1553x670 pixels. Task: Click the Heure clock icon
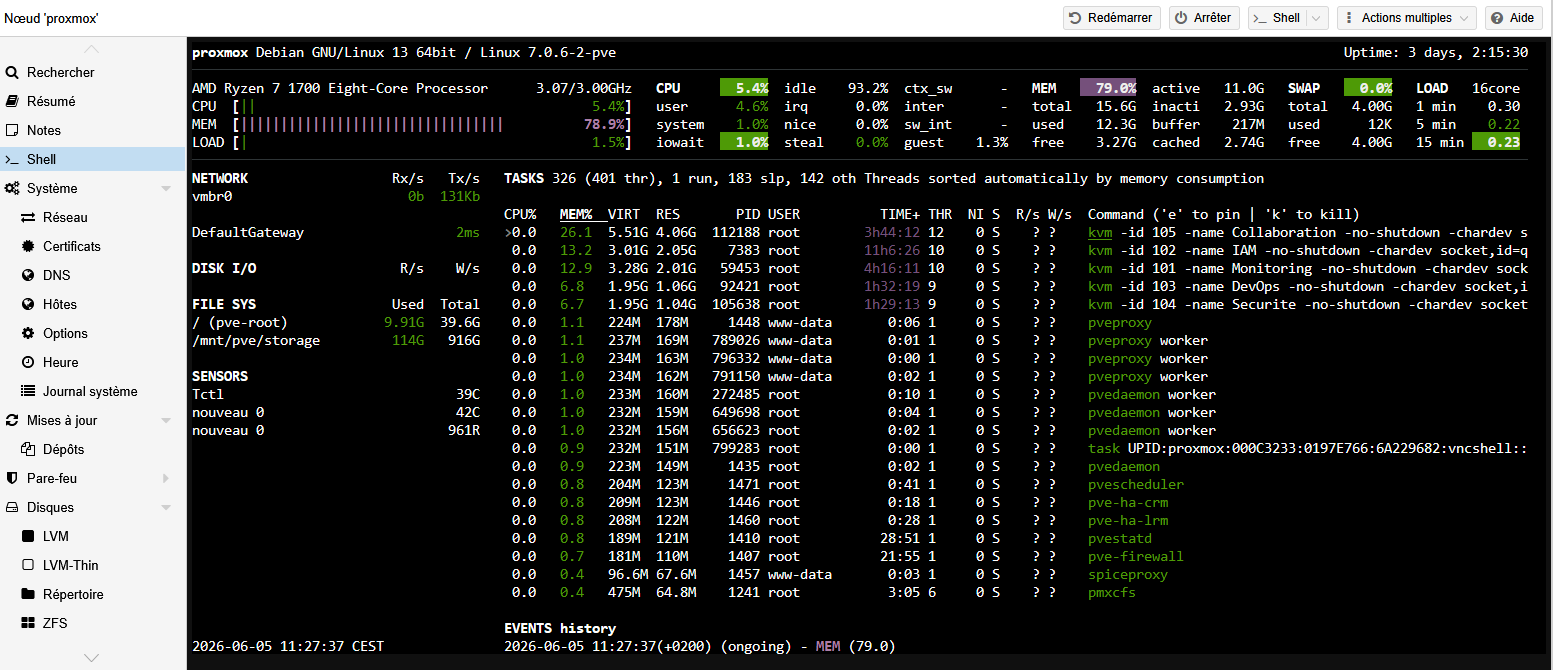click(28, 362)
